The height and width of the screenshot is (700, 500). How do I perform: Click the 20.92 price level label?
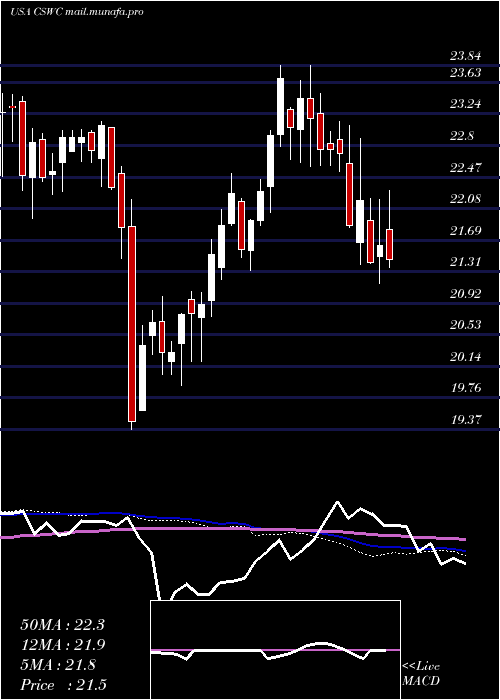(466, 294)
